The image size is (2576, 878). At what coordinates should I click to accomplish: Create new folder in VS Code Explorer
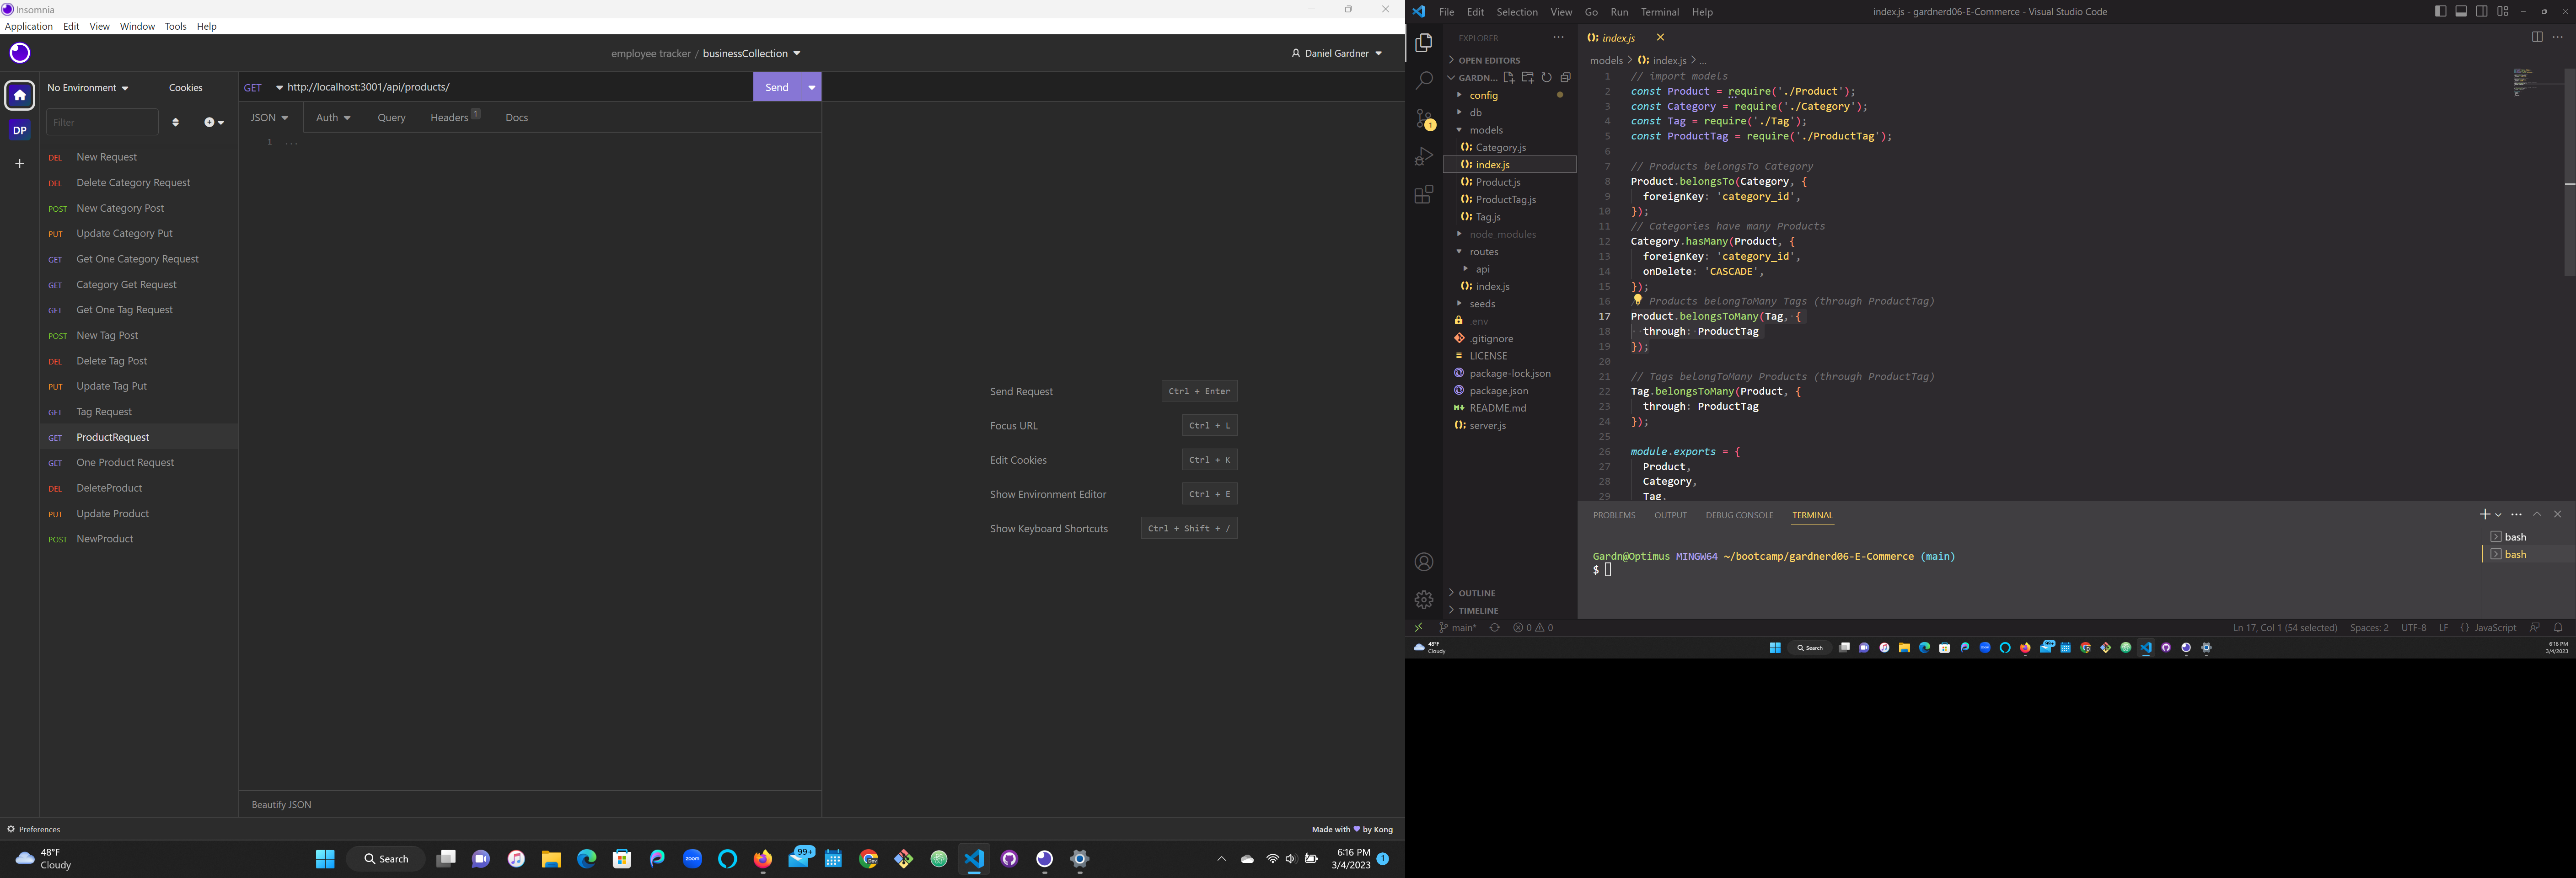click(x=1528, y=77)
